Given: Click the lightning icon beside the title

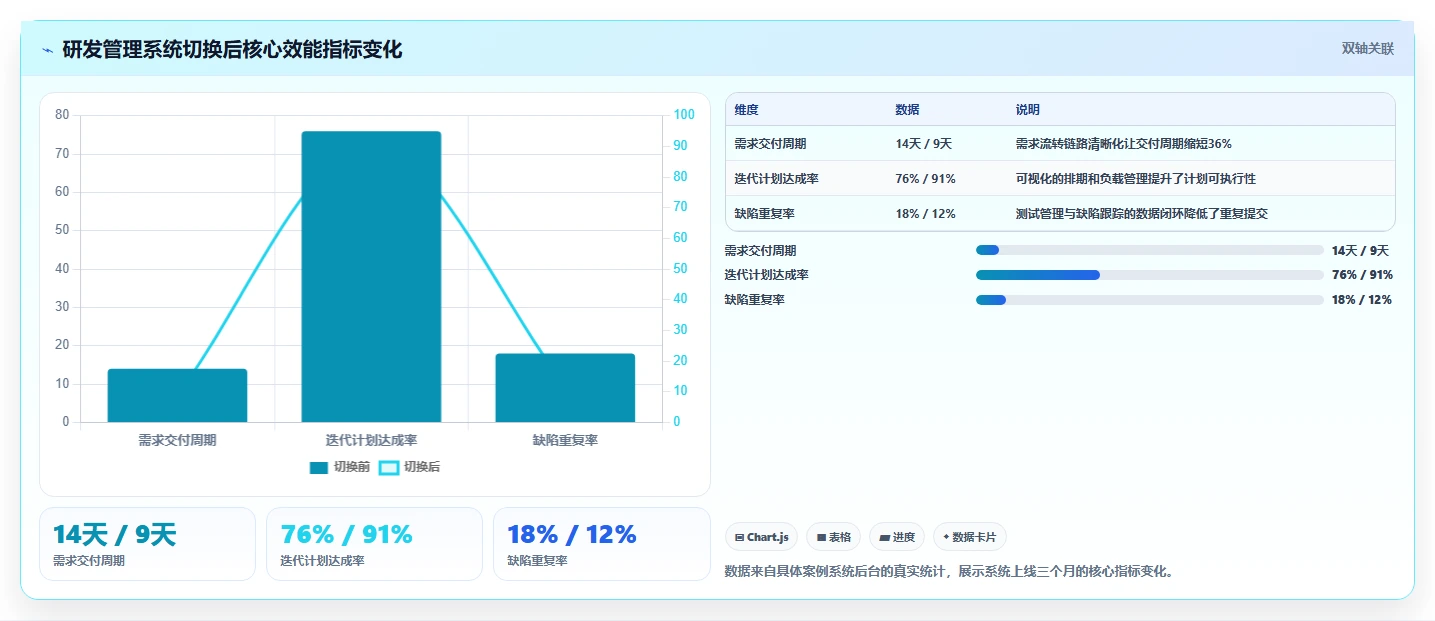Looking at the screenshot, I should coord(48,50).
